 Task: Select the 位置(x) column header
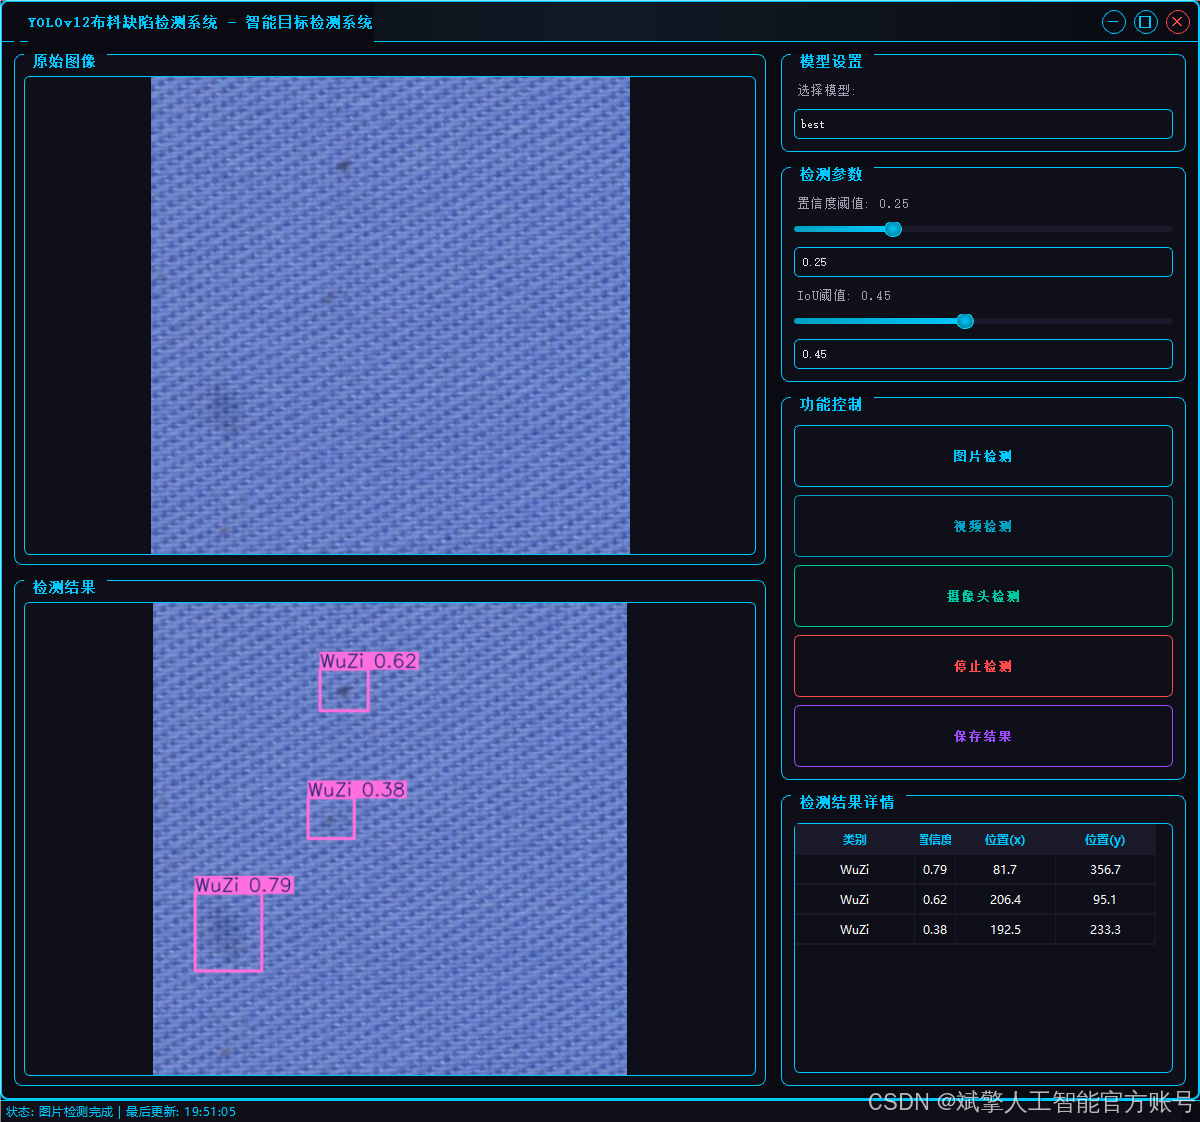1005,840
